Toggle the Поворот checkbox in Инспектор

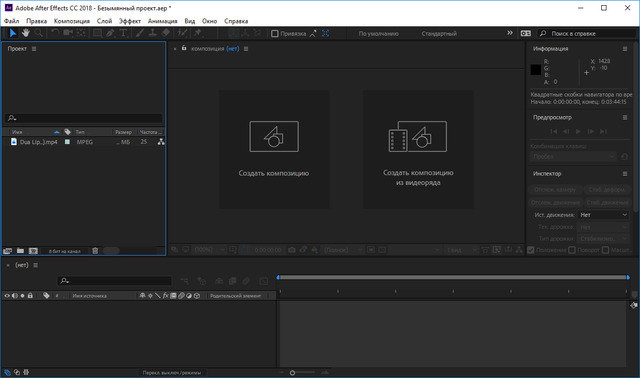pos(572,250)
